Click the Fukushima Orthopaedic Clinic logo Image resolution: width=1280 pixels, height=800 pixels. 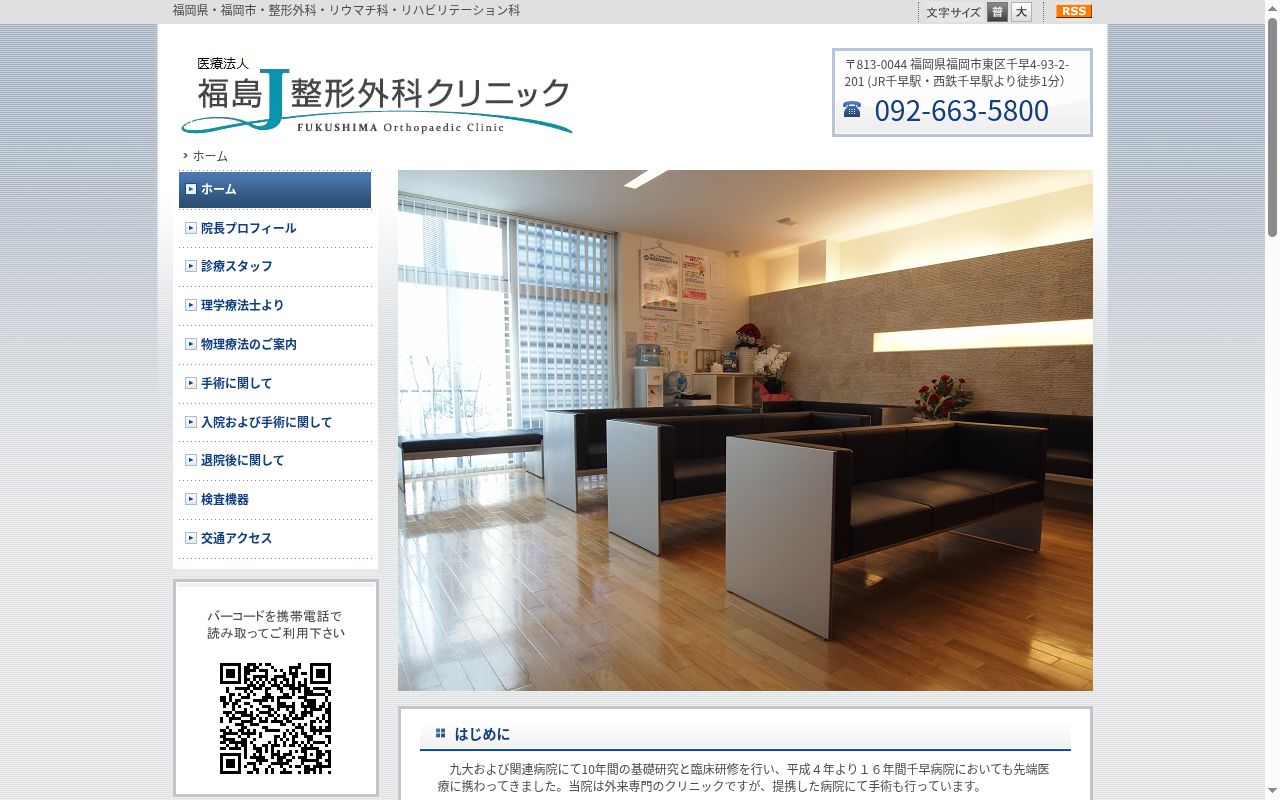[376, 94]
